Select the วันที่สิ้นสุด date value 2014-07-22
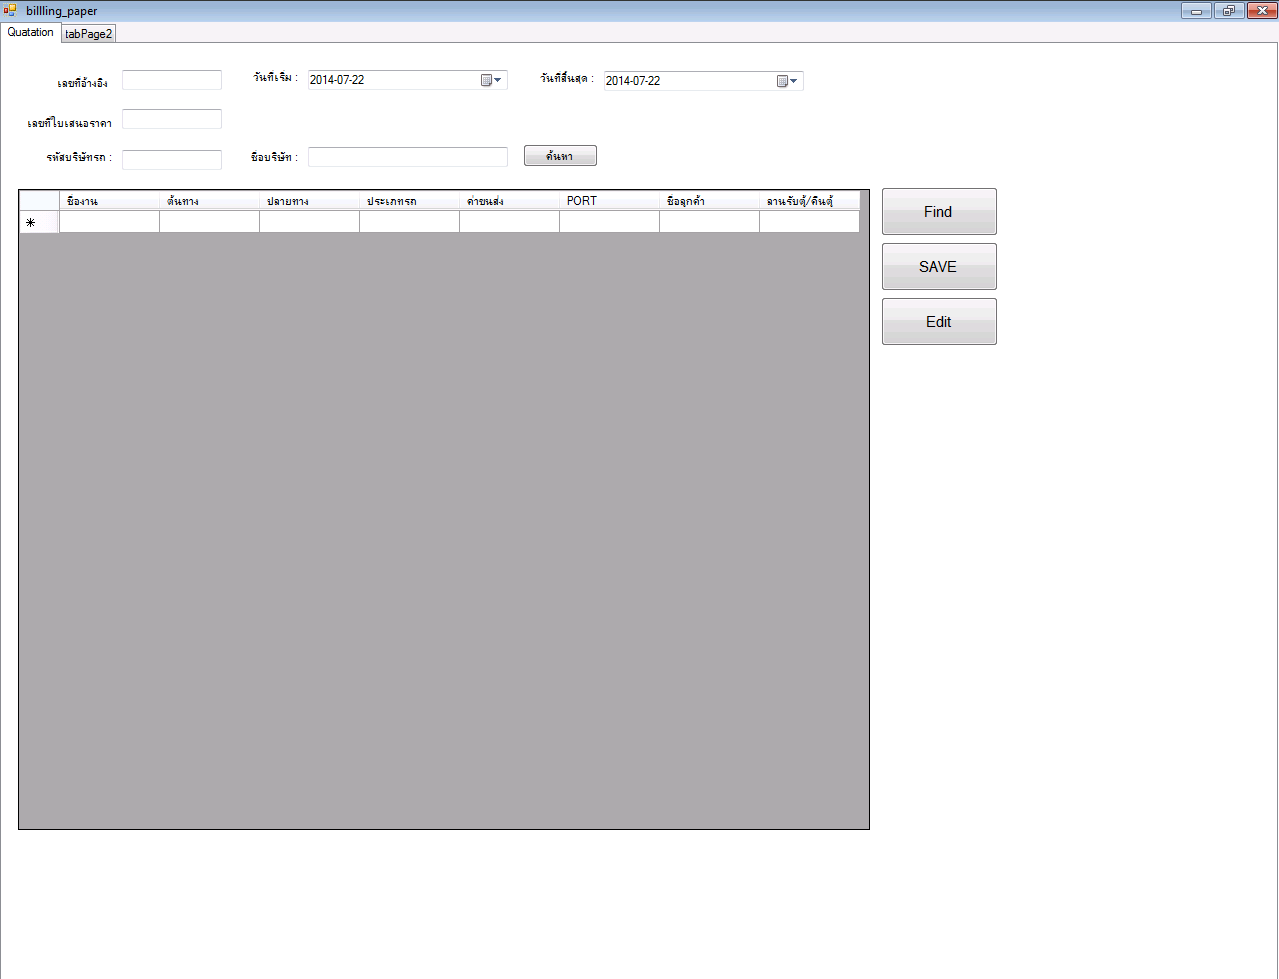Viewport: 1279px width, 979px height. (x=633, y=81)
